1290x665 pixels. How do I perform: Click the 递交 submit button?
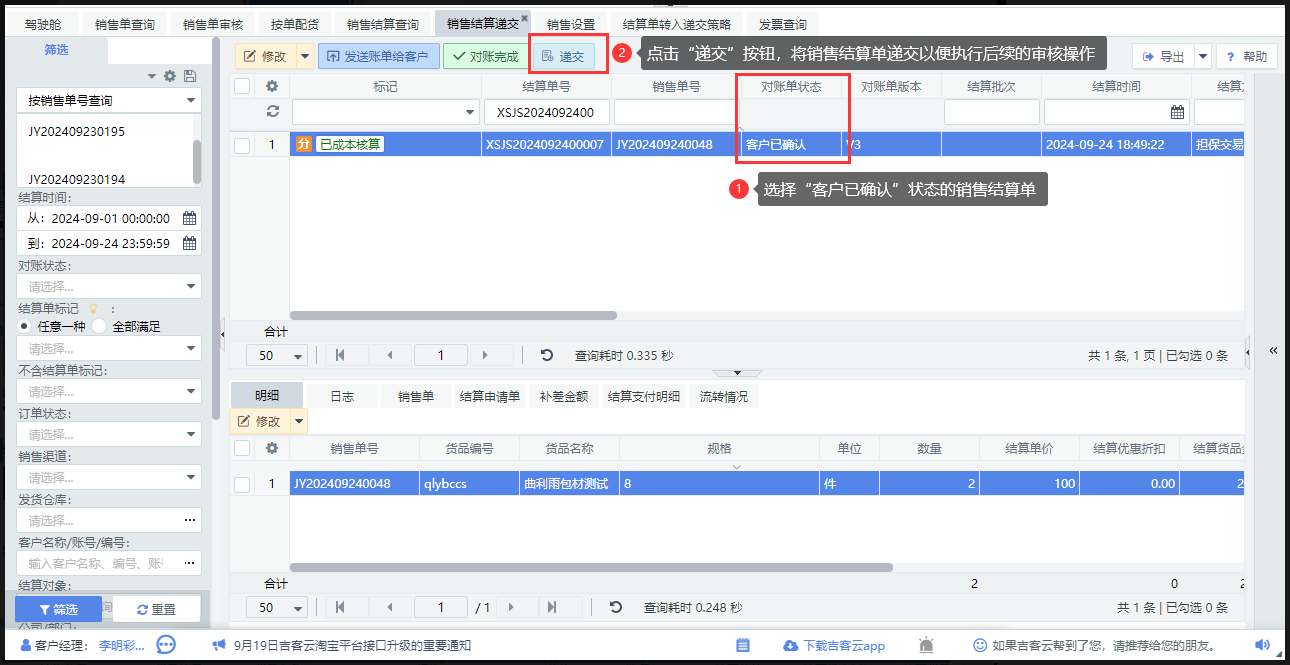[x=563, y=57]
